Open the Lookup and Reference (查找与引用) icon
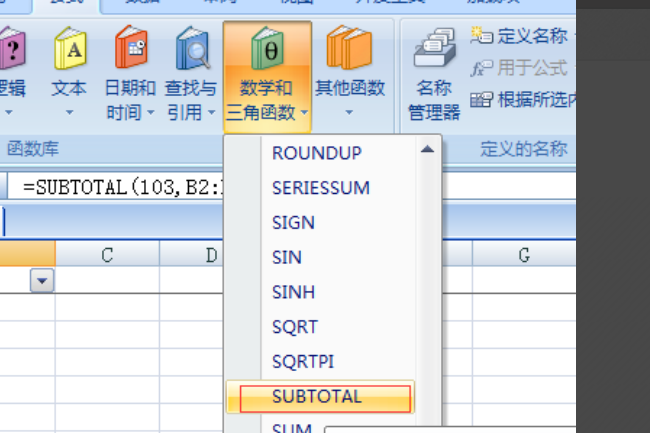Image resolution: width=650 pixels, height=433 pixels. [x=191, y=47]
